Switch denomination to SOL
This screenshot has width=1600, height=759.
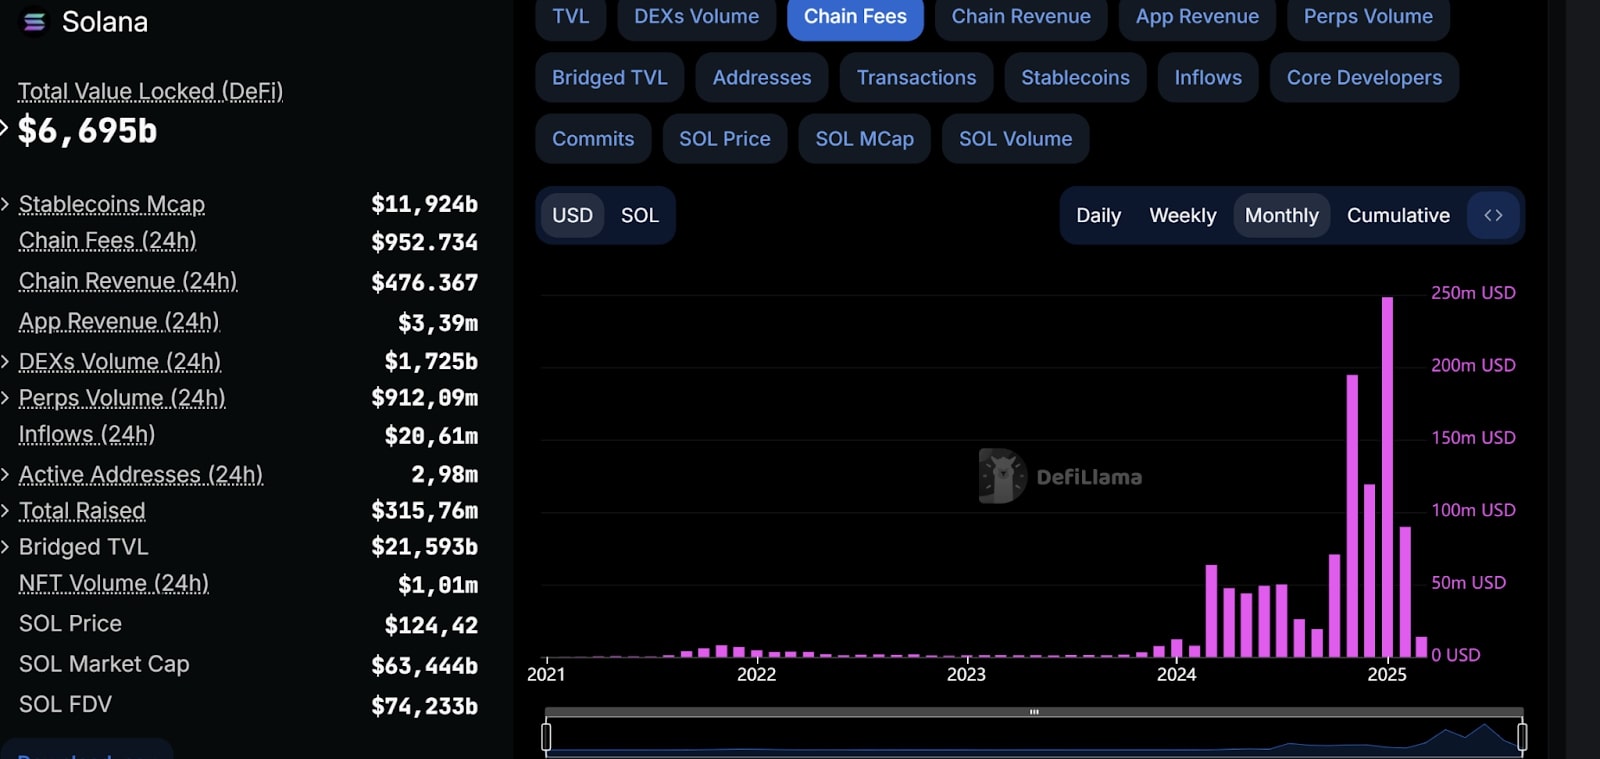pos(640,215)
